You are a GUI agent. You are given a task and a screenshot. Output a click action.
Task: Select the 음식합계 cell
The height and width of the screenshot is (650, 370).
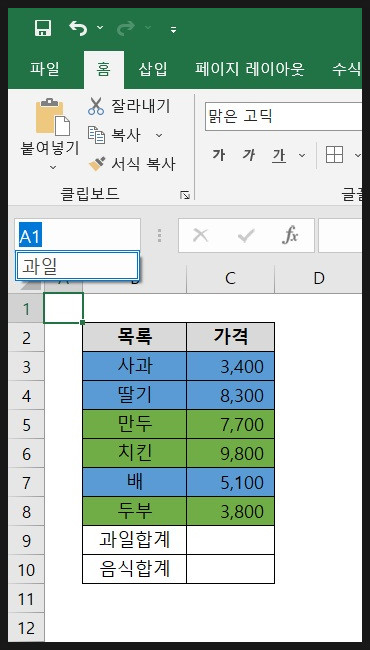coord(135,569)
